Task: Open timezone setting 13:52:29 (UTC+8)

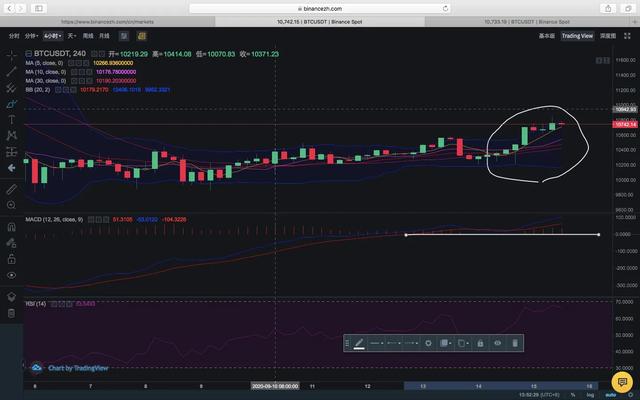Action: click(x=539, y=395)
